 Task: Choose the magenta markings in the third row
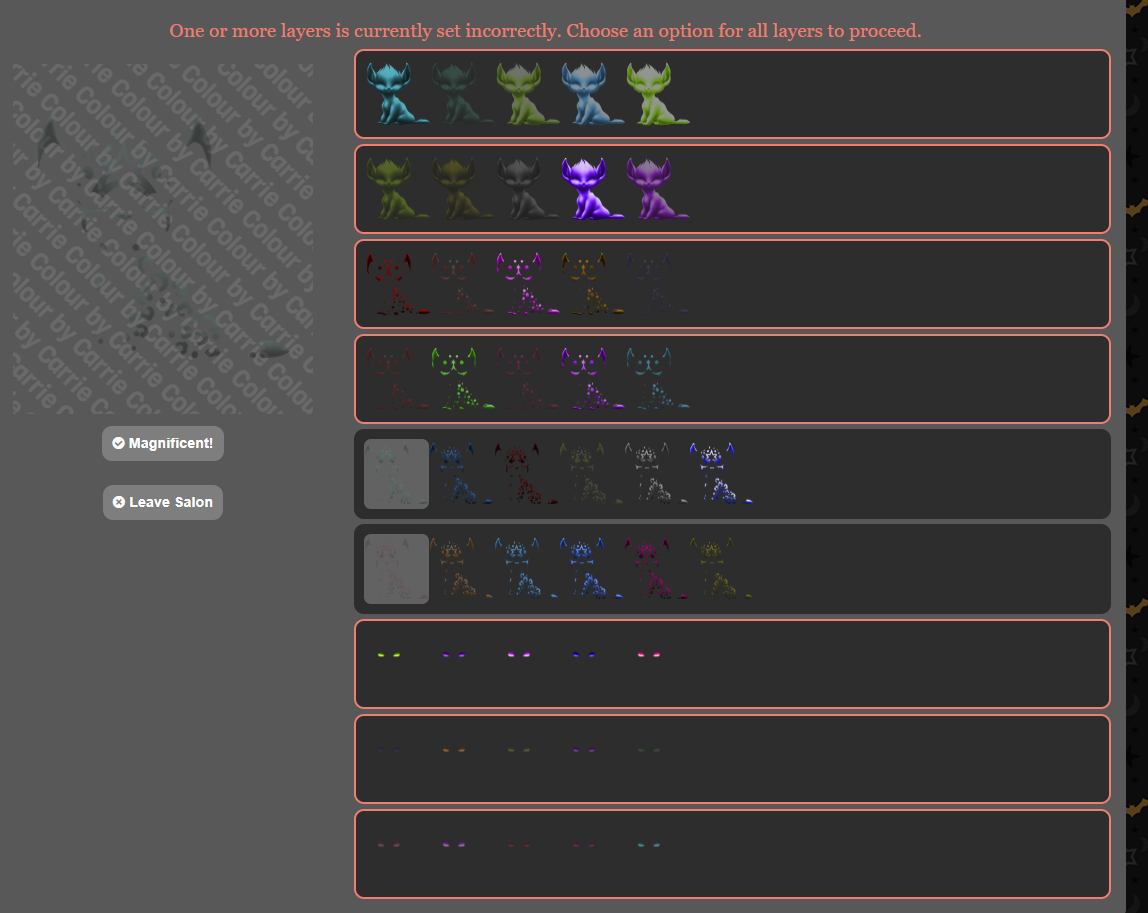click(x=526, y=284)
